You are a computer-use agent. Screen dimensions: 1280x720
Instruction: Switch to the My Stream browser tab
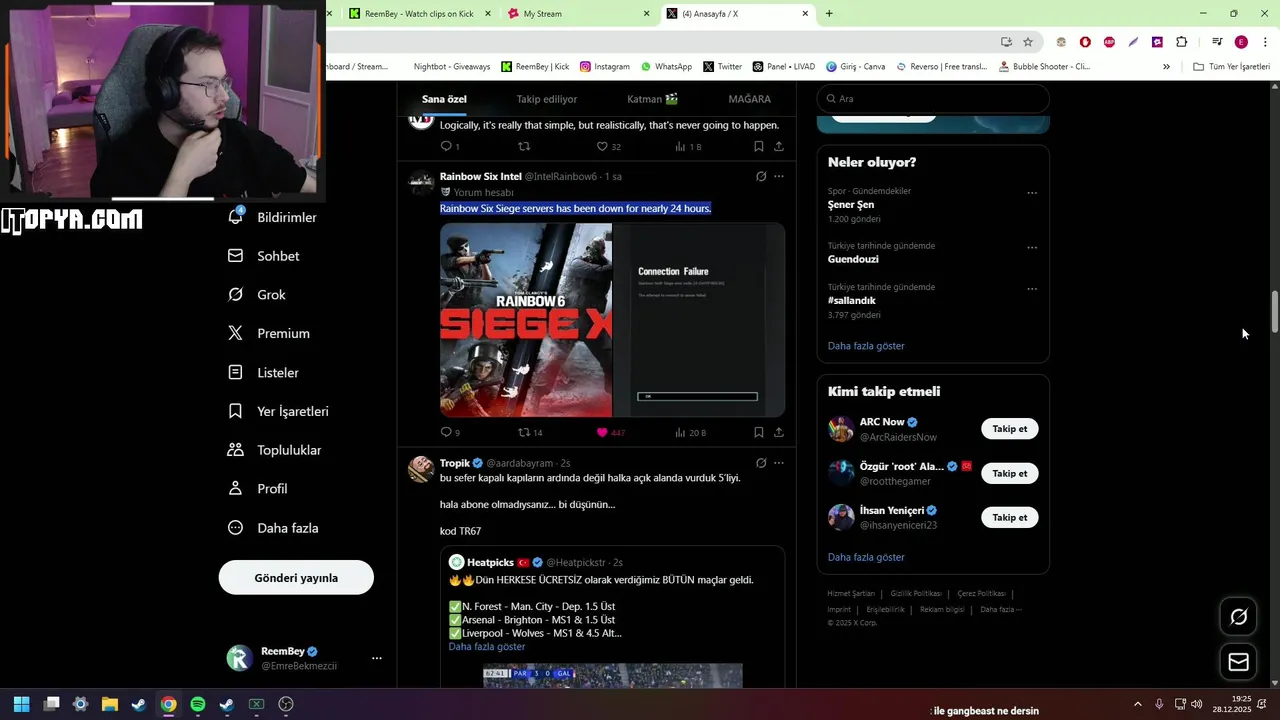pos(578,14)
